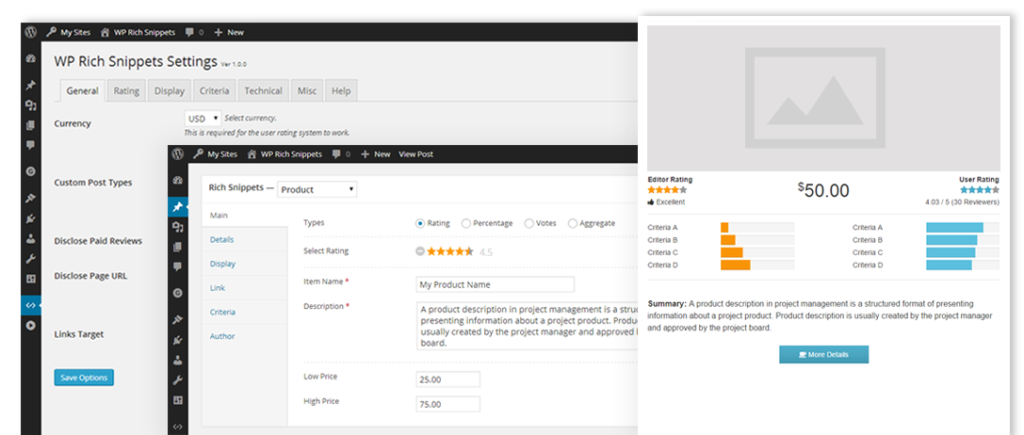Click the Save Options button
Viewport: 1024px width, 435px height.
(84, 378)
